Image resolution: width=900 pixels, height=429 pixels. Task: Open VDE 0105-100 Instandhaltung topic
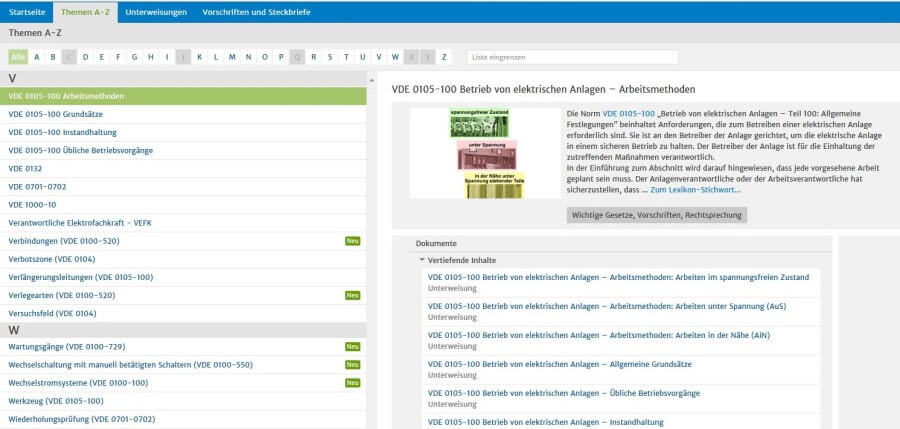tap(183, 132)
